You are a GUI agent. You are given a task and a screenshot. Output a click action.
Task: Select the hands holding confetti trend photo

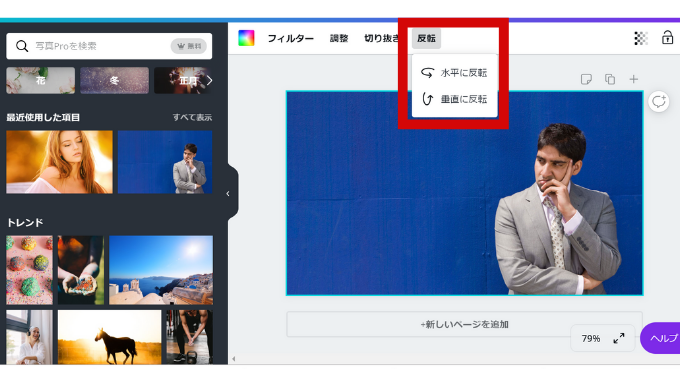(81, 270)
